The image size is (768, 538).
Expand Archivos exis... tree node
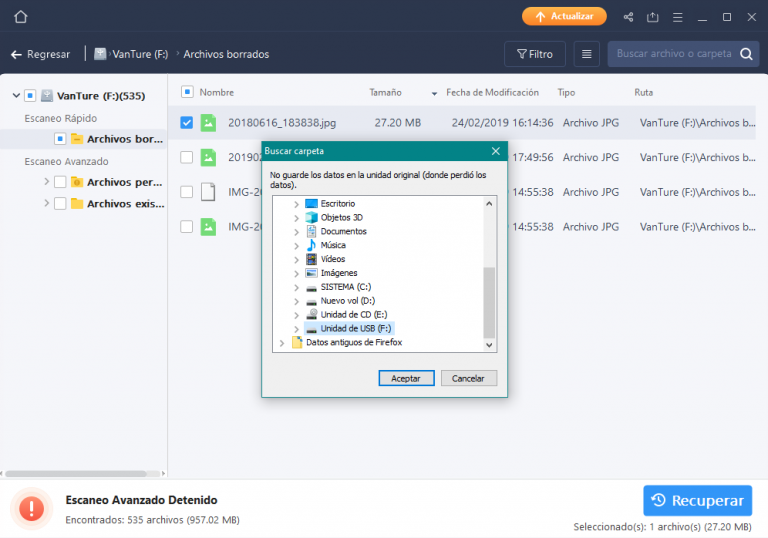(47, 203)
